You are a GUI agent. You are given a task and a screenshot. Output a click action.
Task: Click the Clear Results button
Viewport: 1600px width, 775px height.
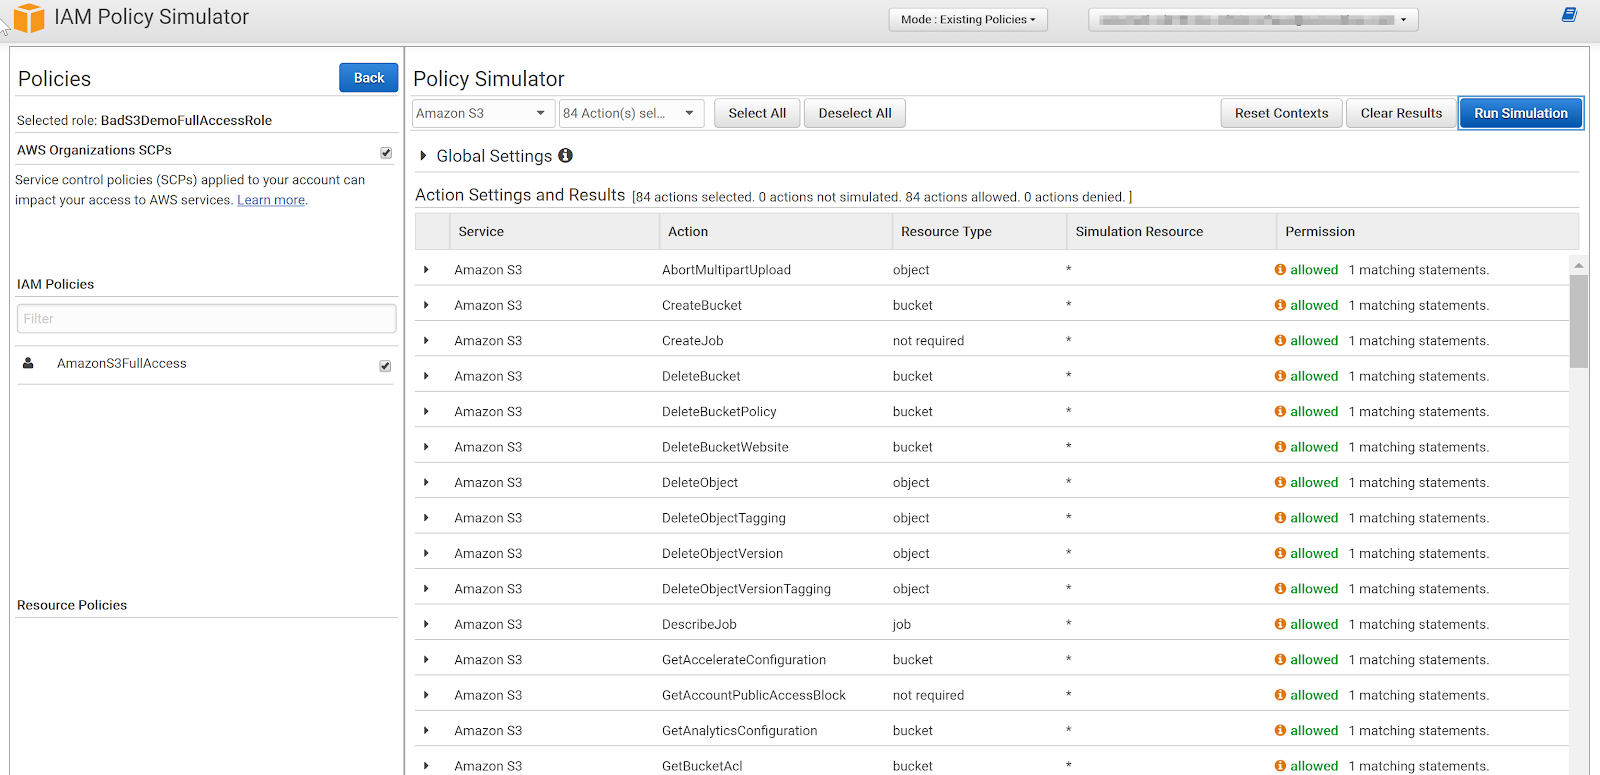pyautogui.click(x=1401, y=113)
